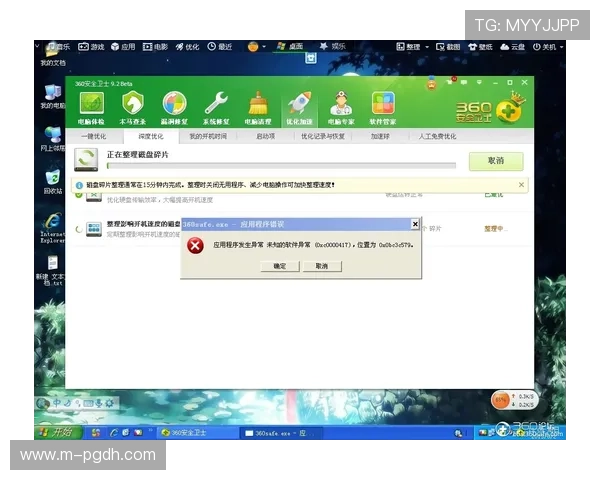Open the 我的文档 desktop folder

[54, 55]
